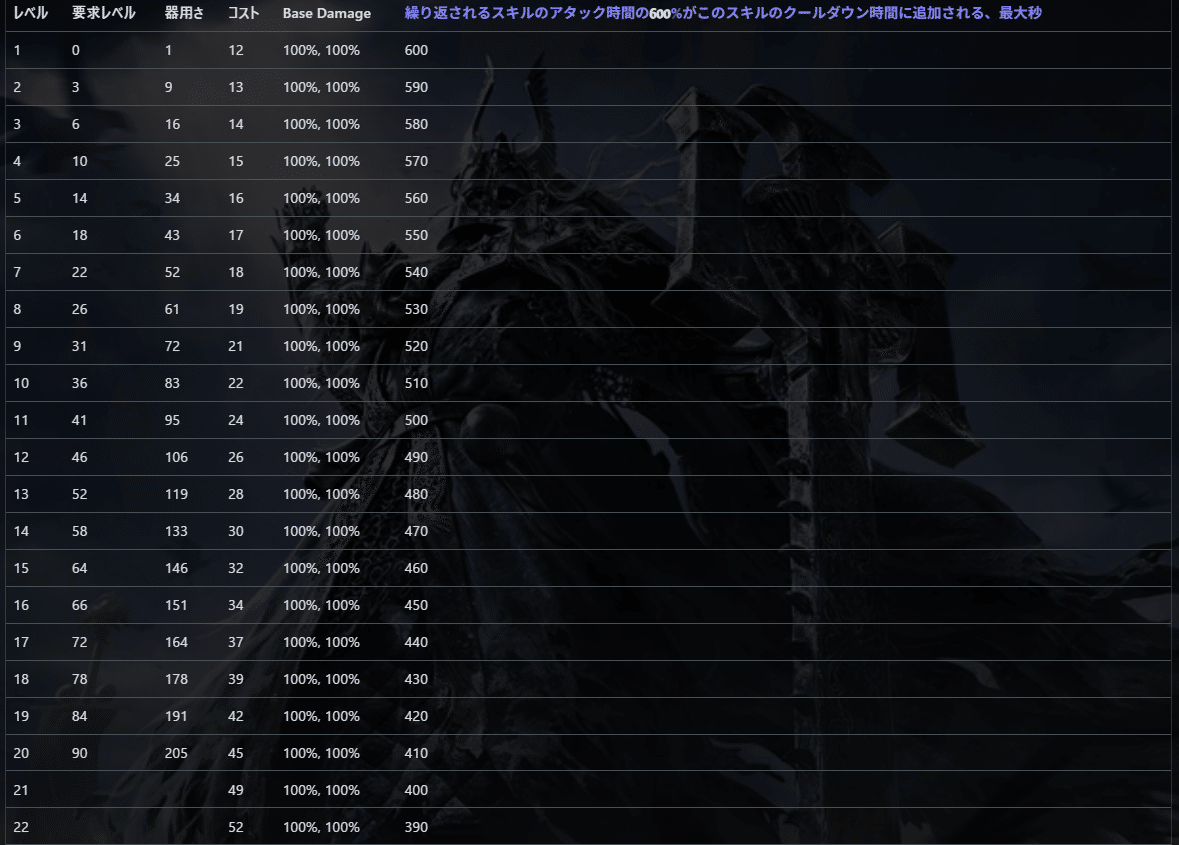Click requirement level 90 in the level 20 row

tap(79, 753)
